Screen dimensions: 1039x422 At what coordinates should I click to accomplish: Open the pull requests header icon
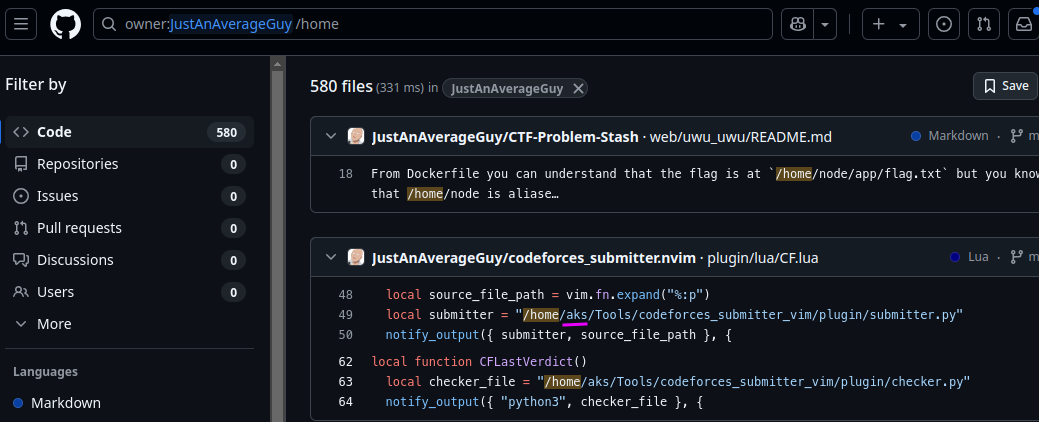pyautogui.click(x=984, y=25)
